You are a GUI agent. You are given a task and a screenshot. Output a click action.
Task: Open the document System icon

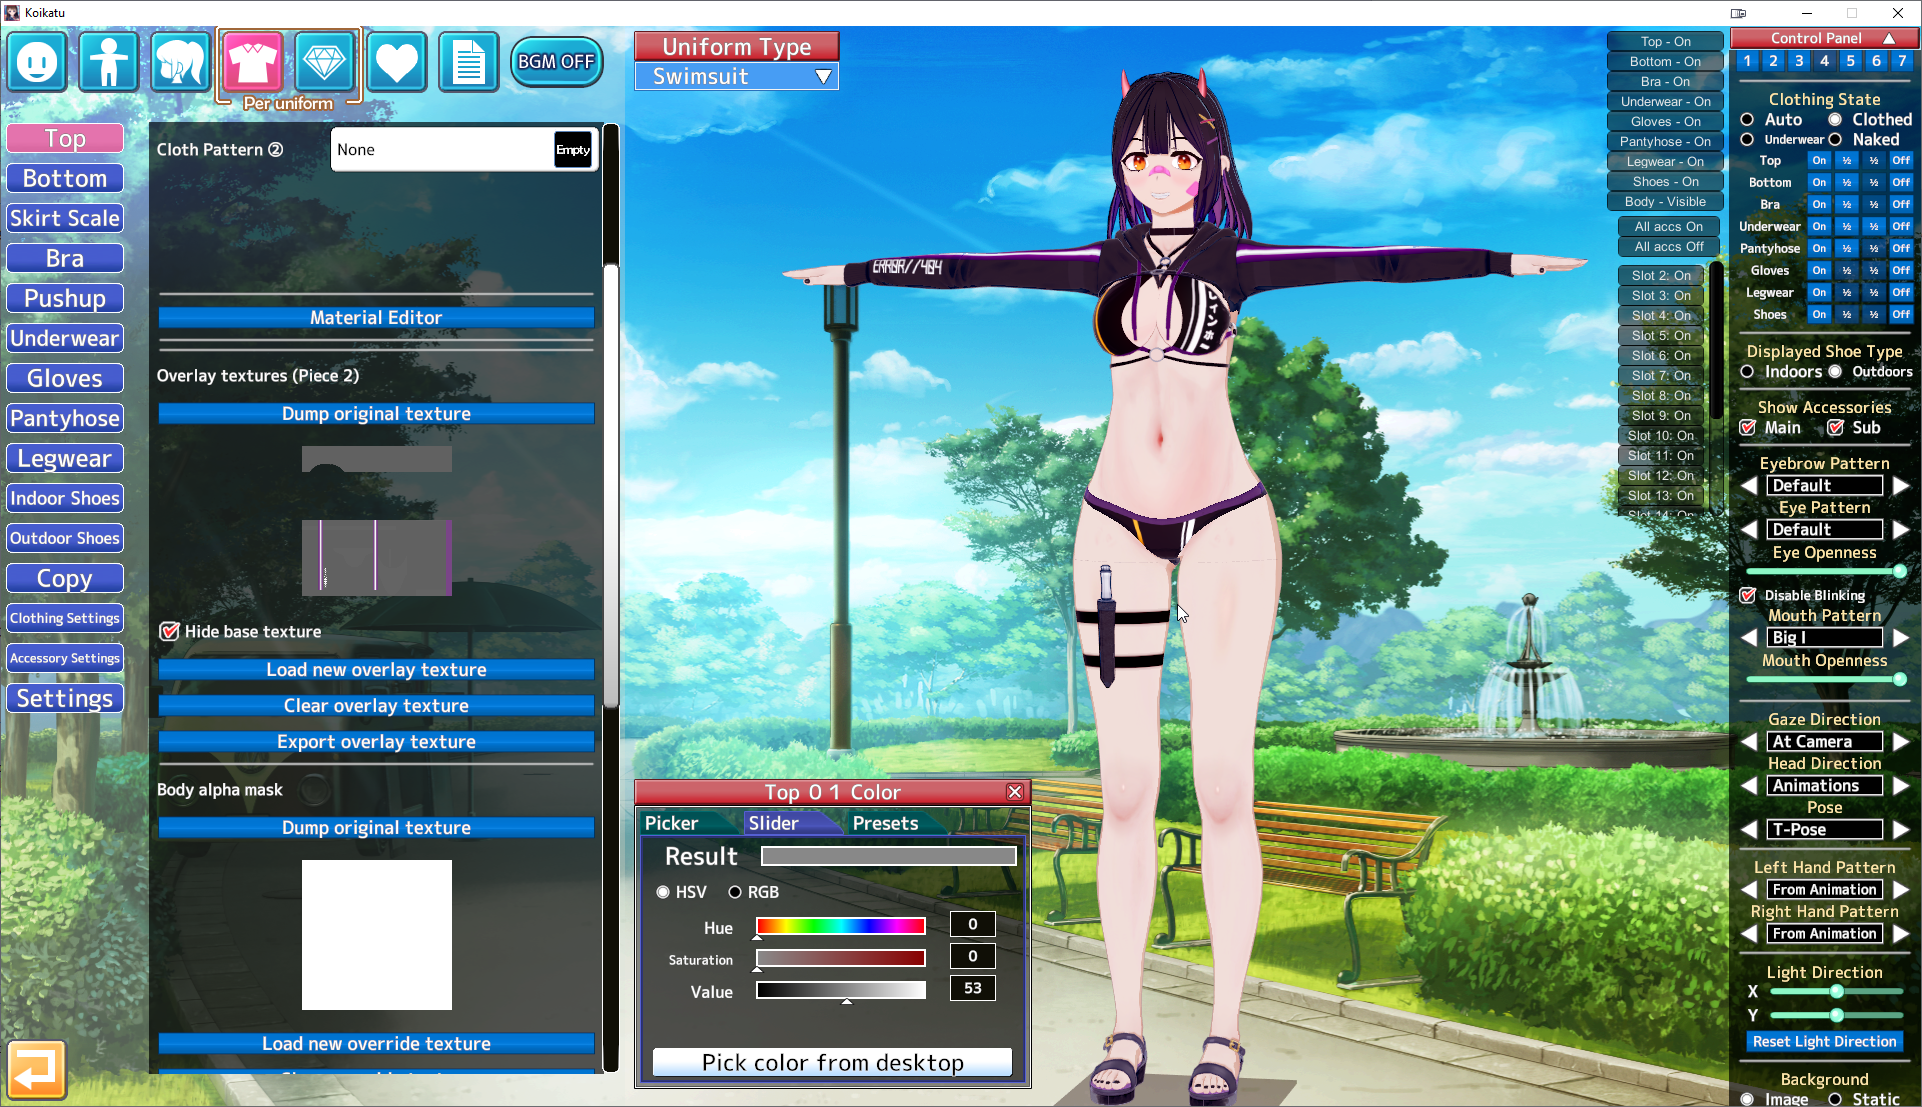tap(468, 62)
